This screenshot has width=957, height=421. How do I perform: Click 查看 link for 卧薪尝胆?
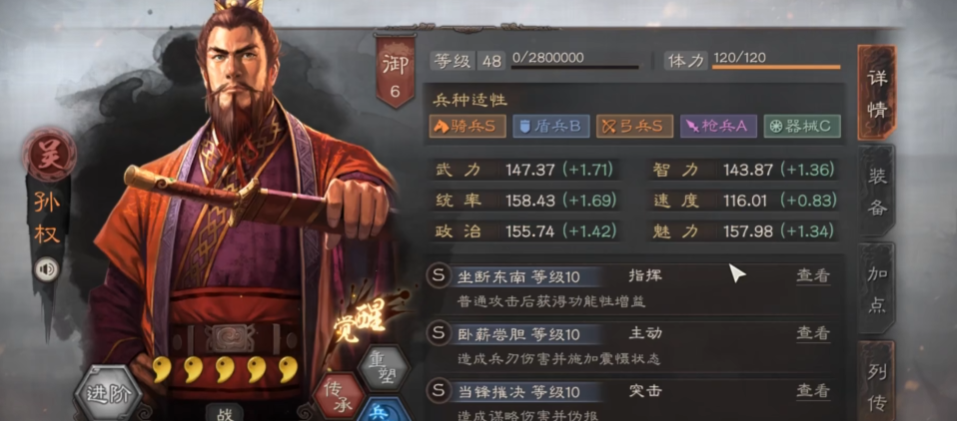click(813, 333)
